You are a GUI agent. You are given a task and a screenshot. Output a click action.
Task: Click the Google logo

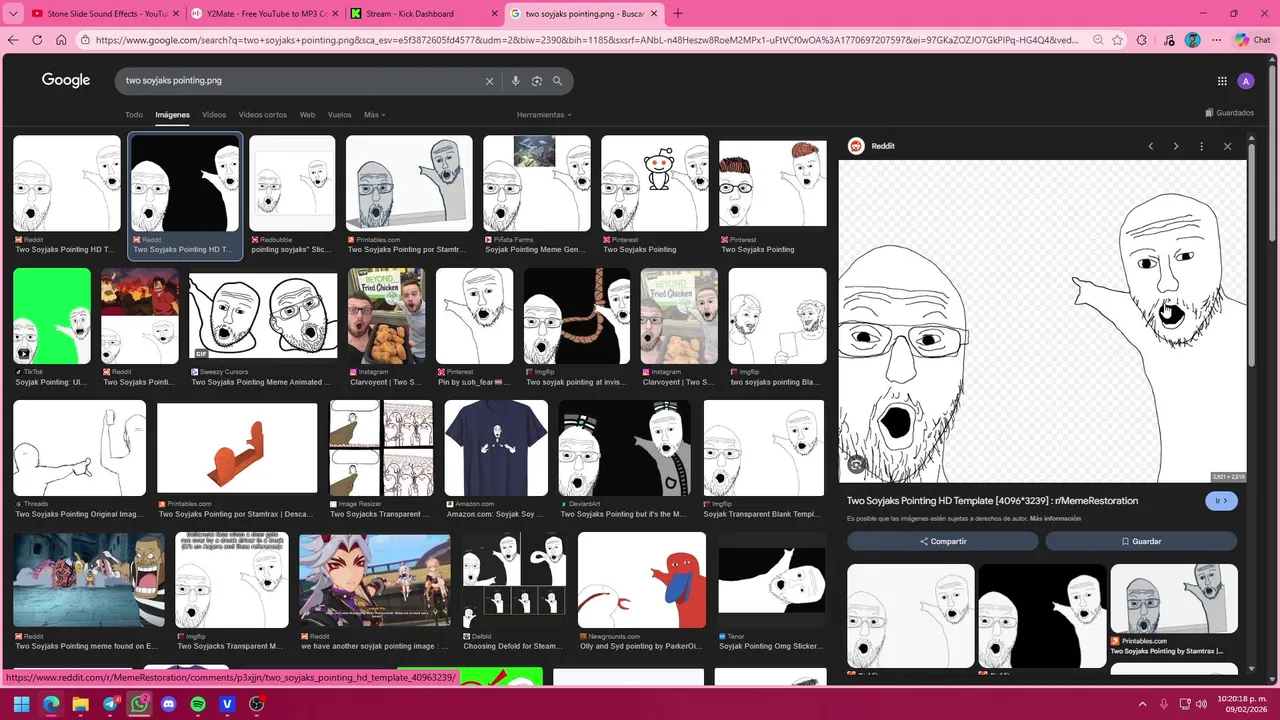pyautogui.click(x=66, y=81)
